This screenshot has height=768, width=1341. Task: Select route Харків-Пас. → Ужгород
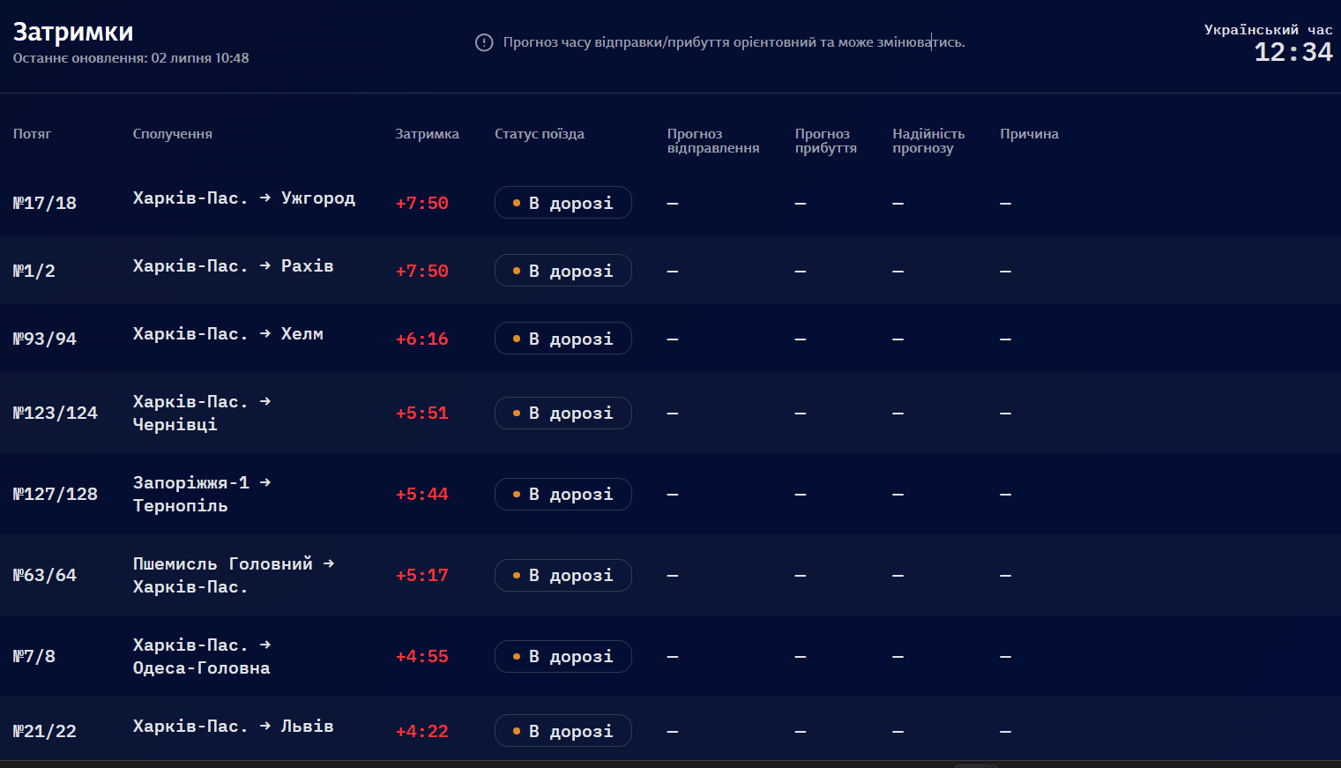point(244,198)
